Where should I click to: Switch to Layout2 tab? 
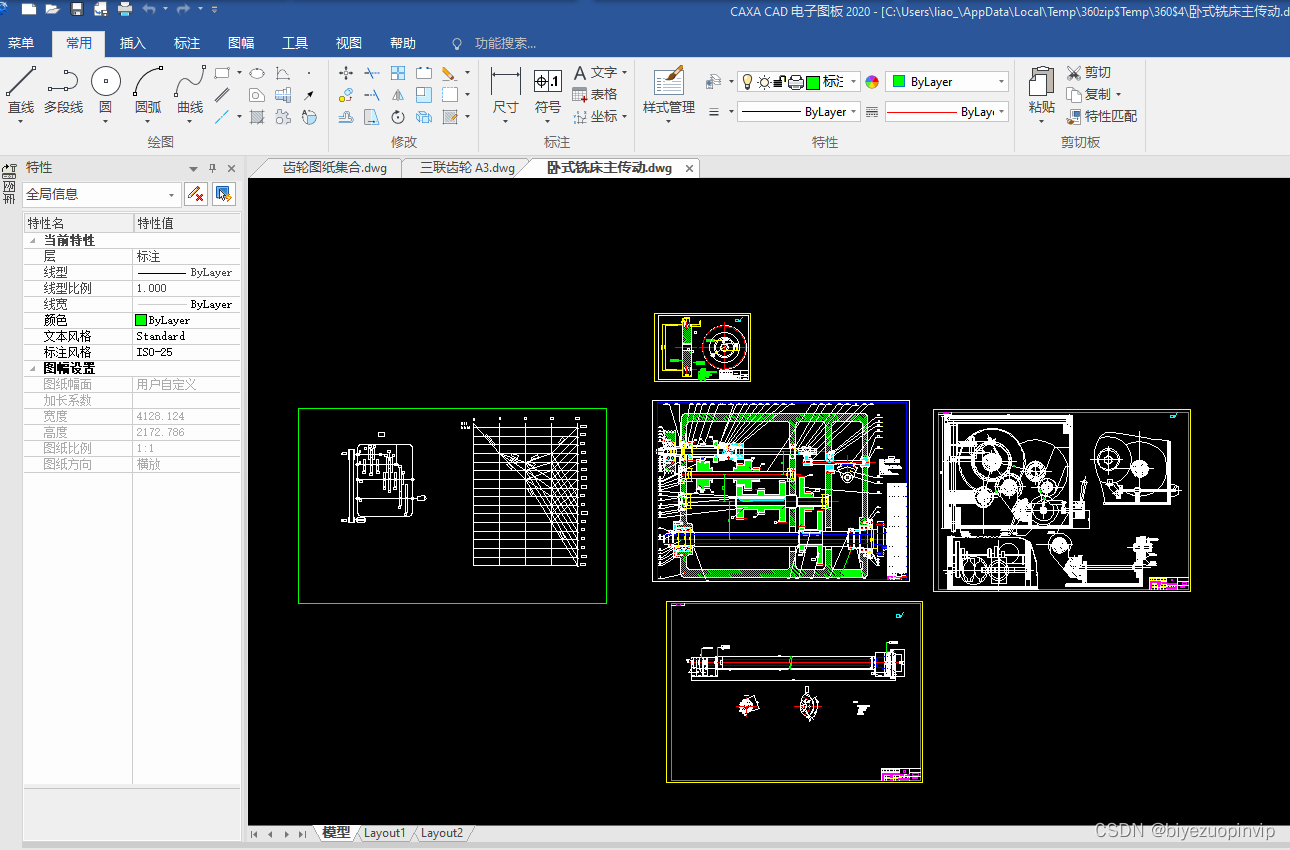tap(442, 833)
